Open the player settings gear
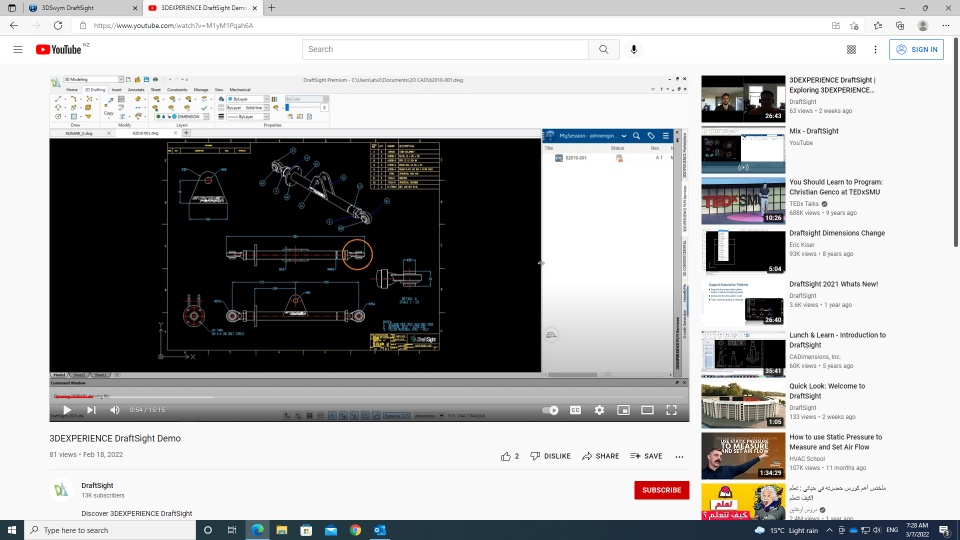Viewport: 960px width, 540px height. 599,410
